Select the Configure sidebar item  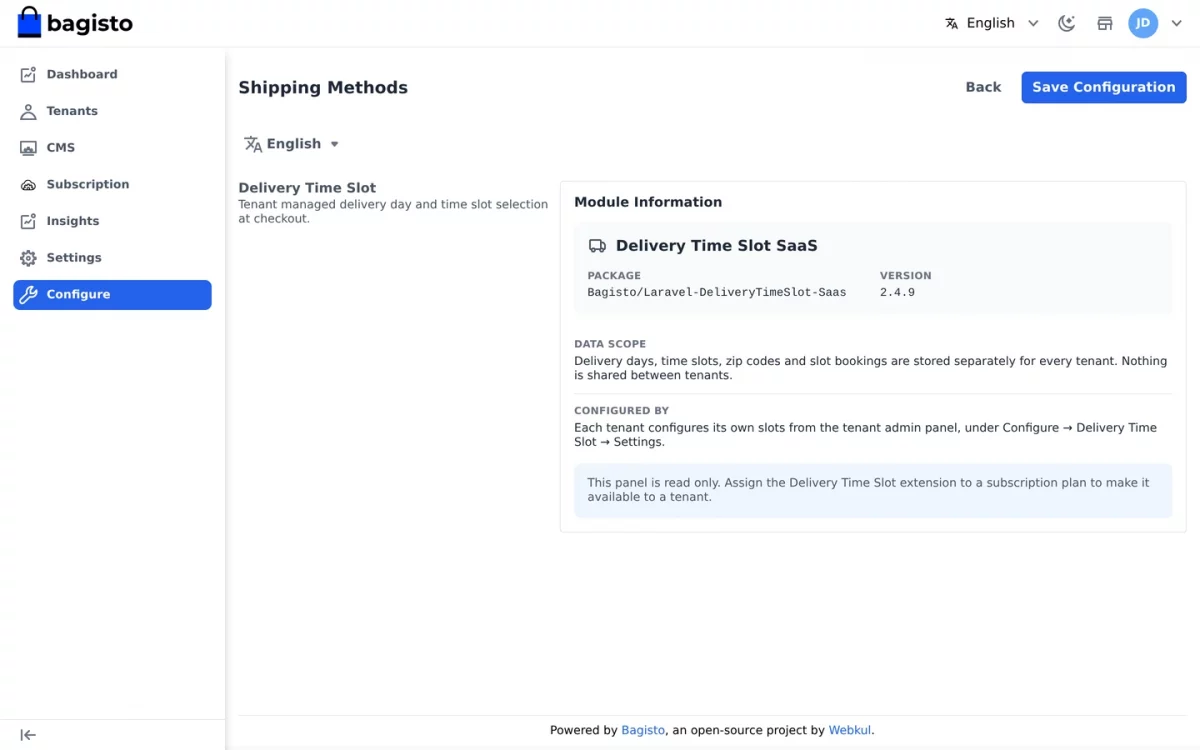click(x=112, y=295)
